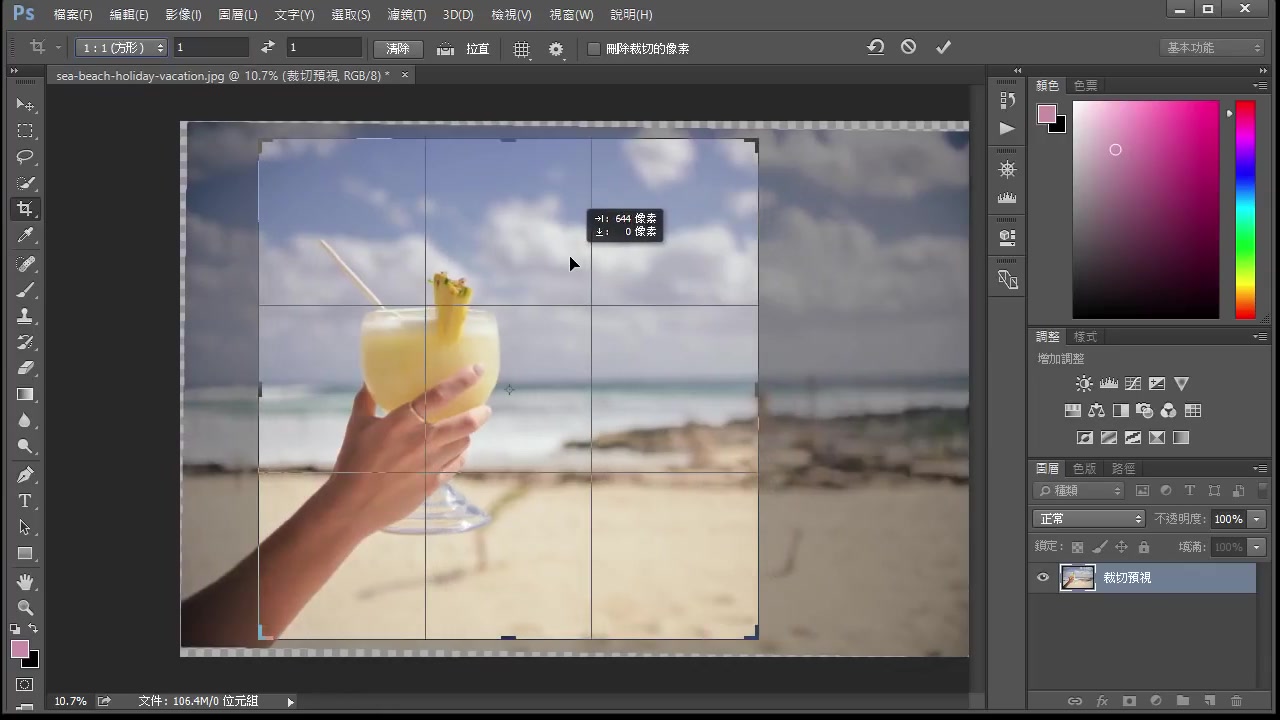Switch to the 色票 tab
The image size is (1280, 720).
pos(1085,85)
